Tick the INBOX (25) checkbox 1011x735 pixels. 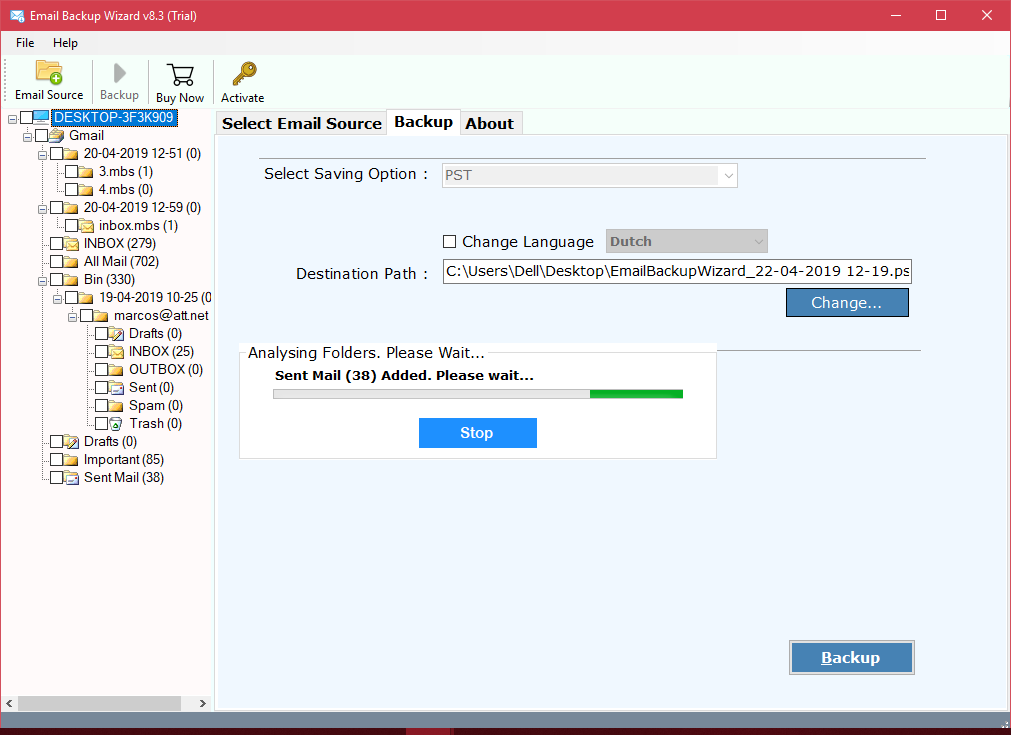pyautogui.click(x=102, y=352)
